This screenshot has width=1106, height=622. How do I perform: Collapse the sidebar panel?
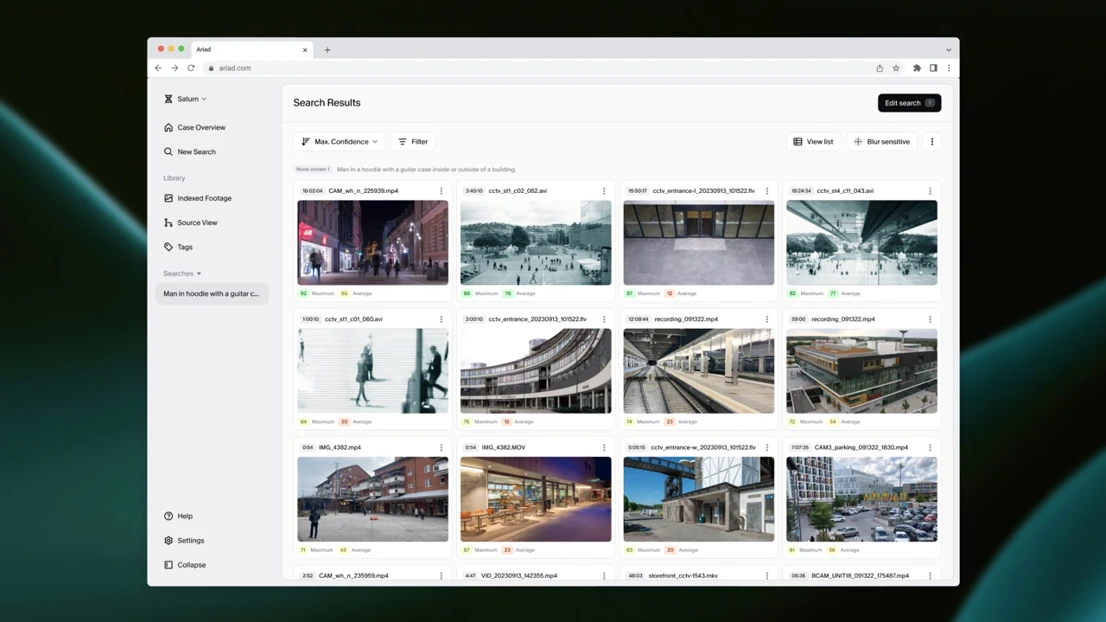coord(191,565)
